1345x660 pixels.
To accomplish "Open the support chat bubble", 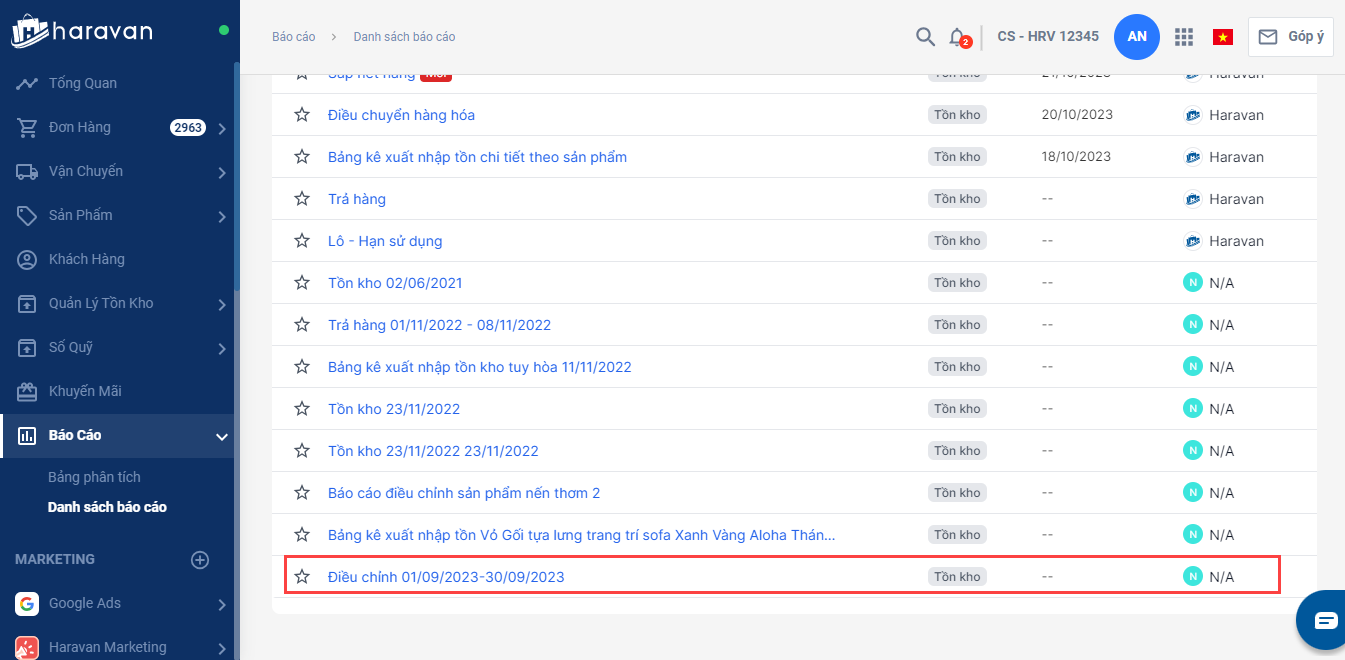I will [x=1325, y=620].
